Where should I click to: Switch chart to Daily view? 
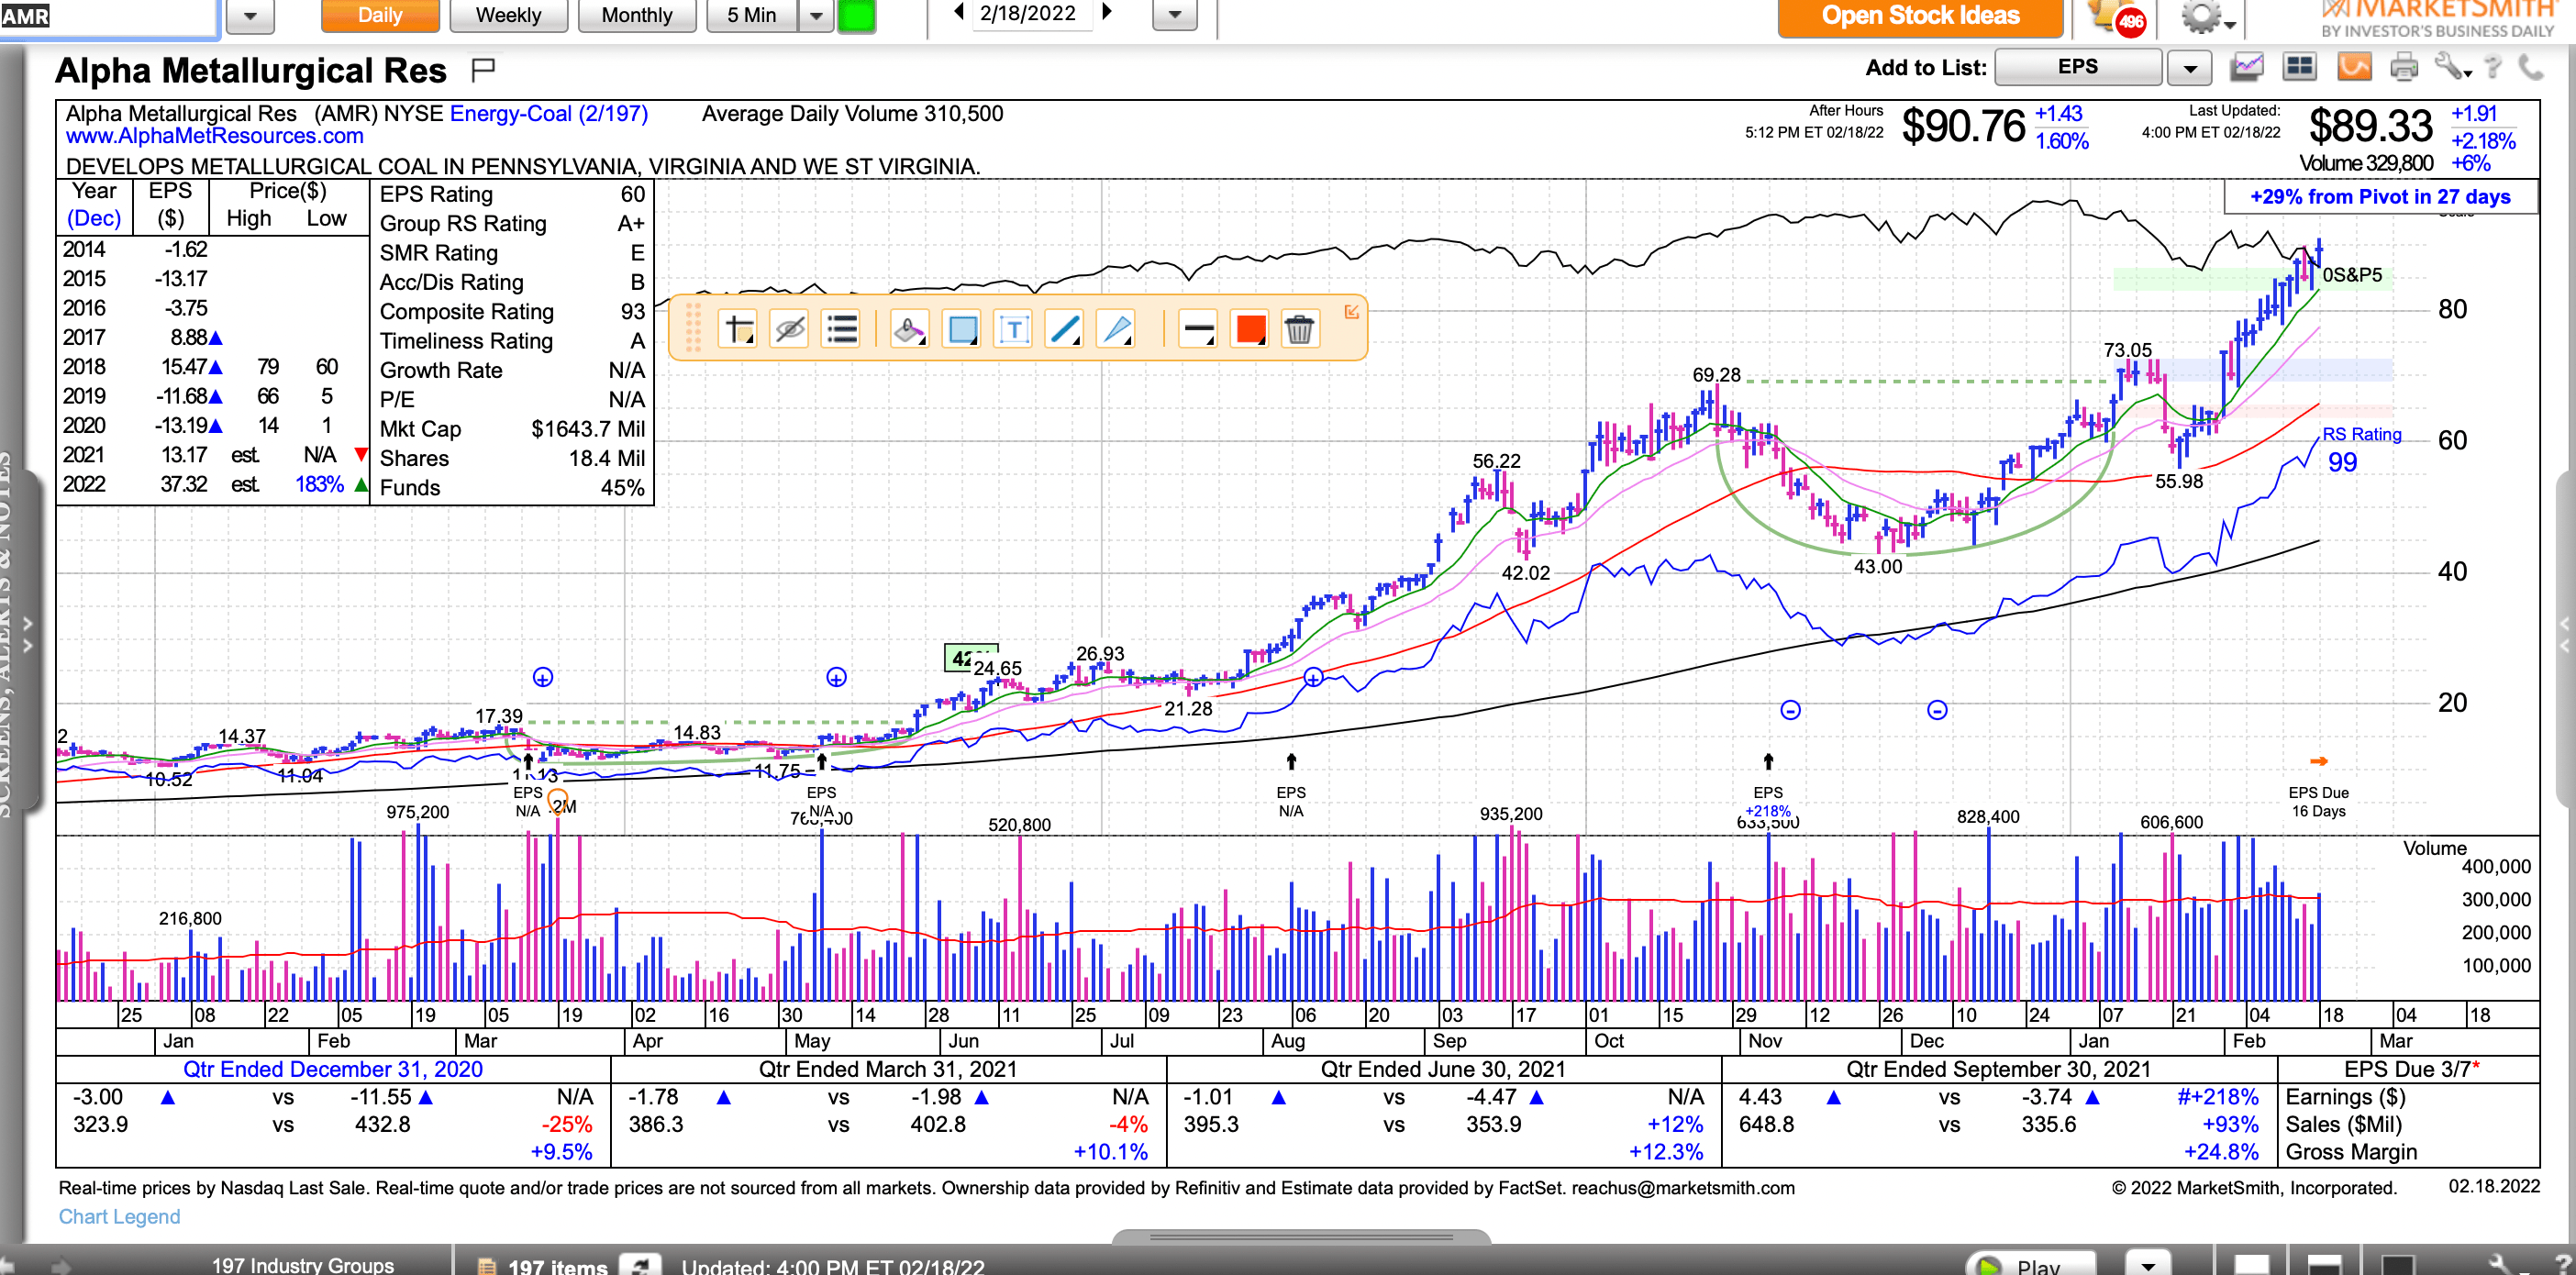click(x=380, y=15)
